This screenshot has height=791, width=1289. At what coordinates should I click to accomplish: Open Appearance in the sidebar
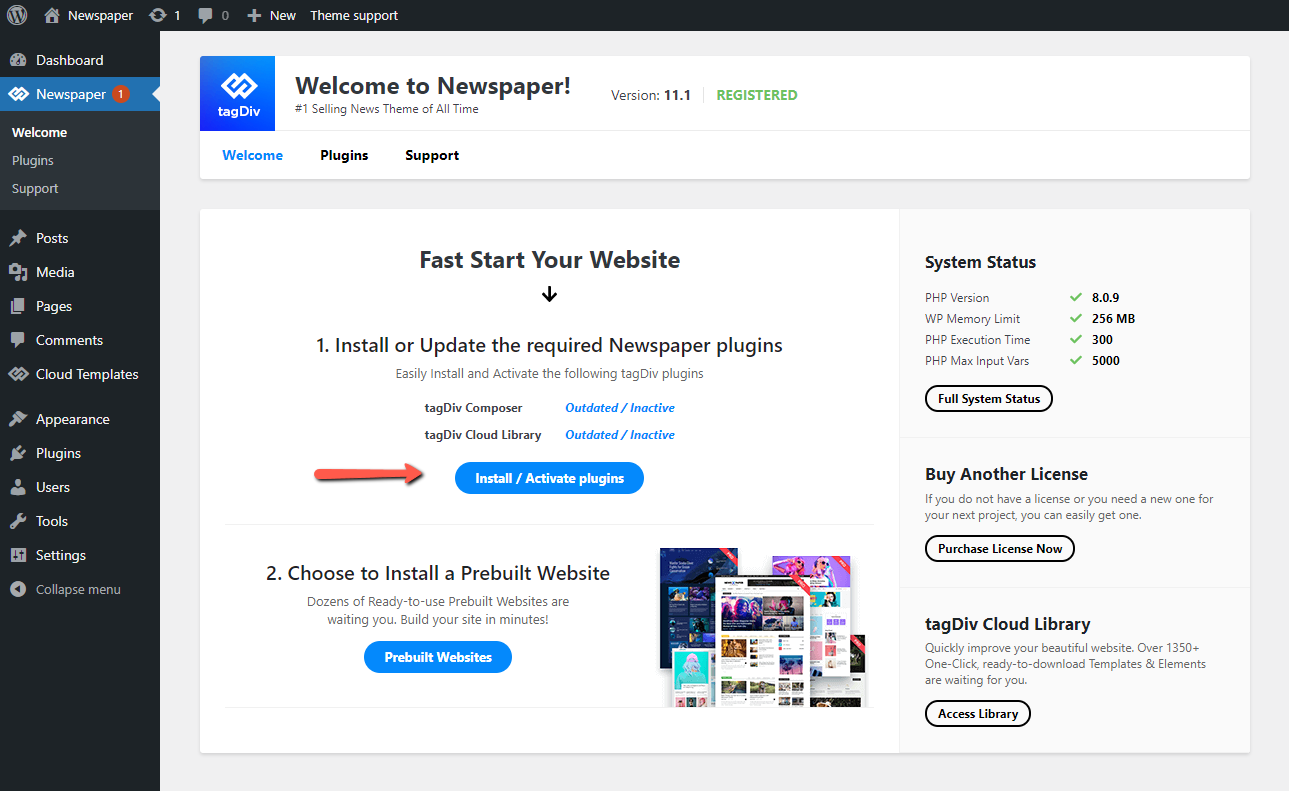pos(73,419)
